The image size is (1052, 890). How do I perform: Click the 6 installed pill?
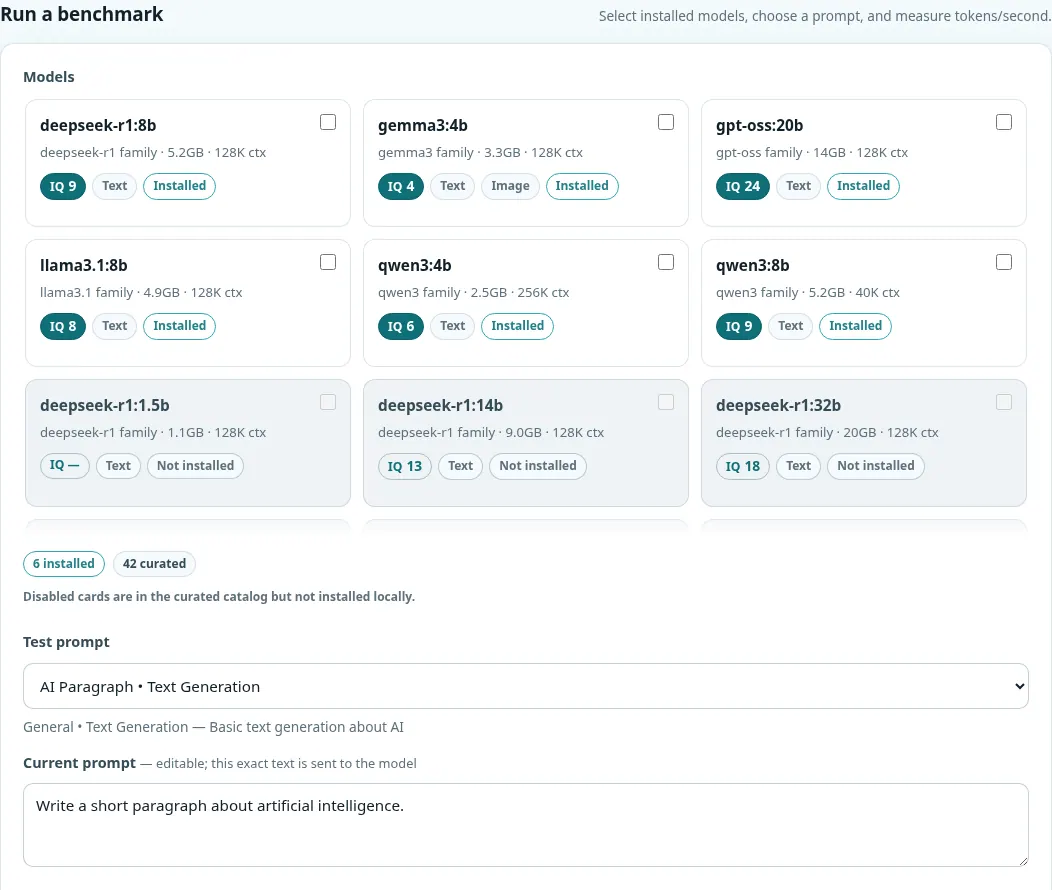point(64,564)
